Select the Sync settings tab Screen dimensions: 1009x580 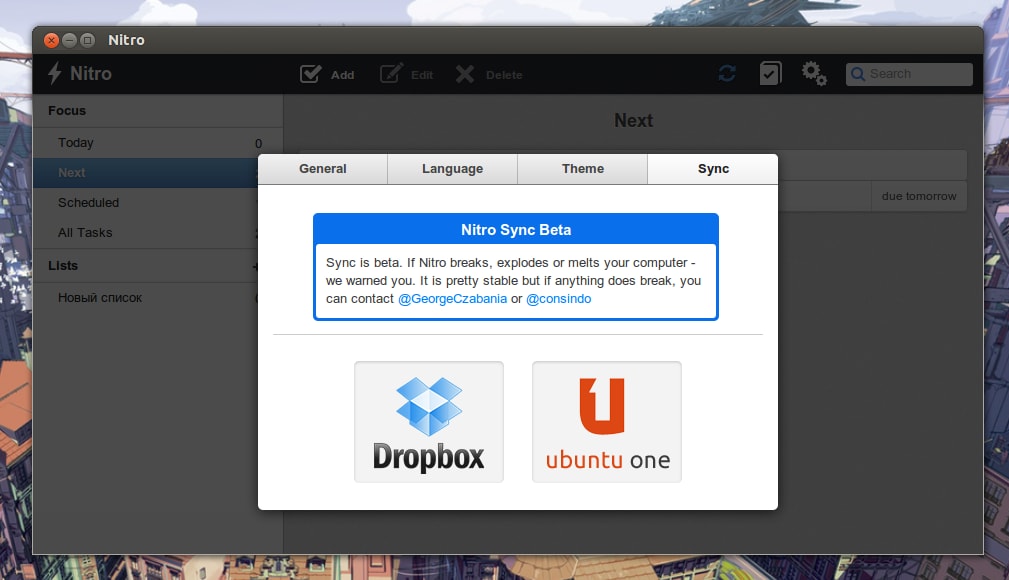tap(713, 169)
